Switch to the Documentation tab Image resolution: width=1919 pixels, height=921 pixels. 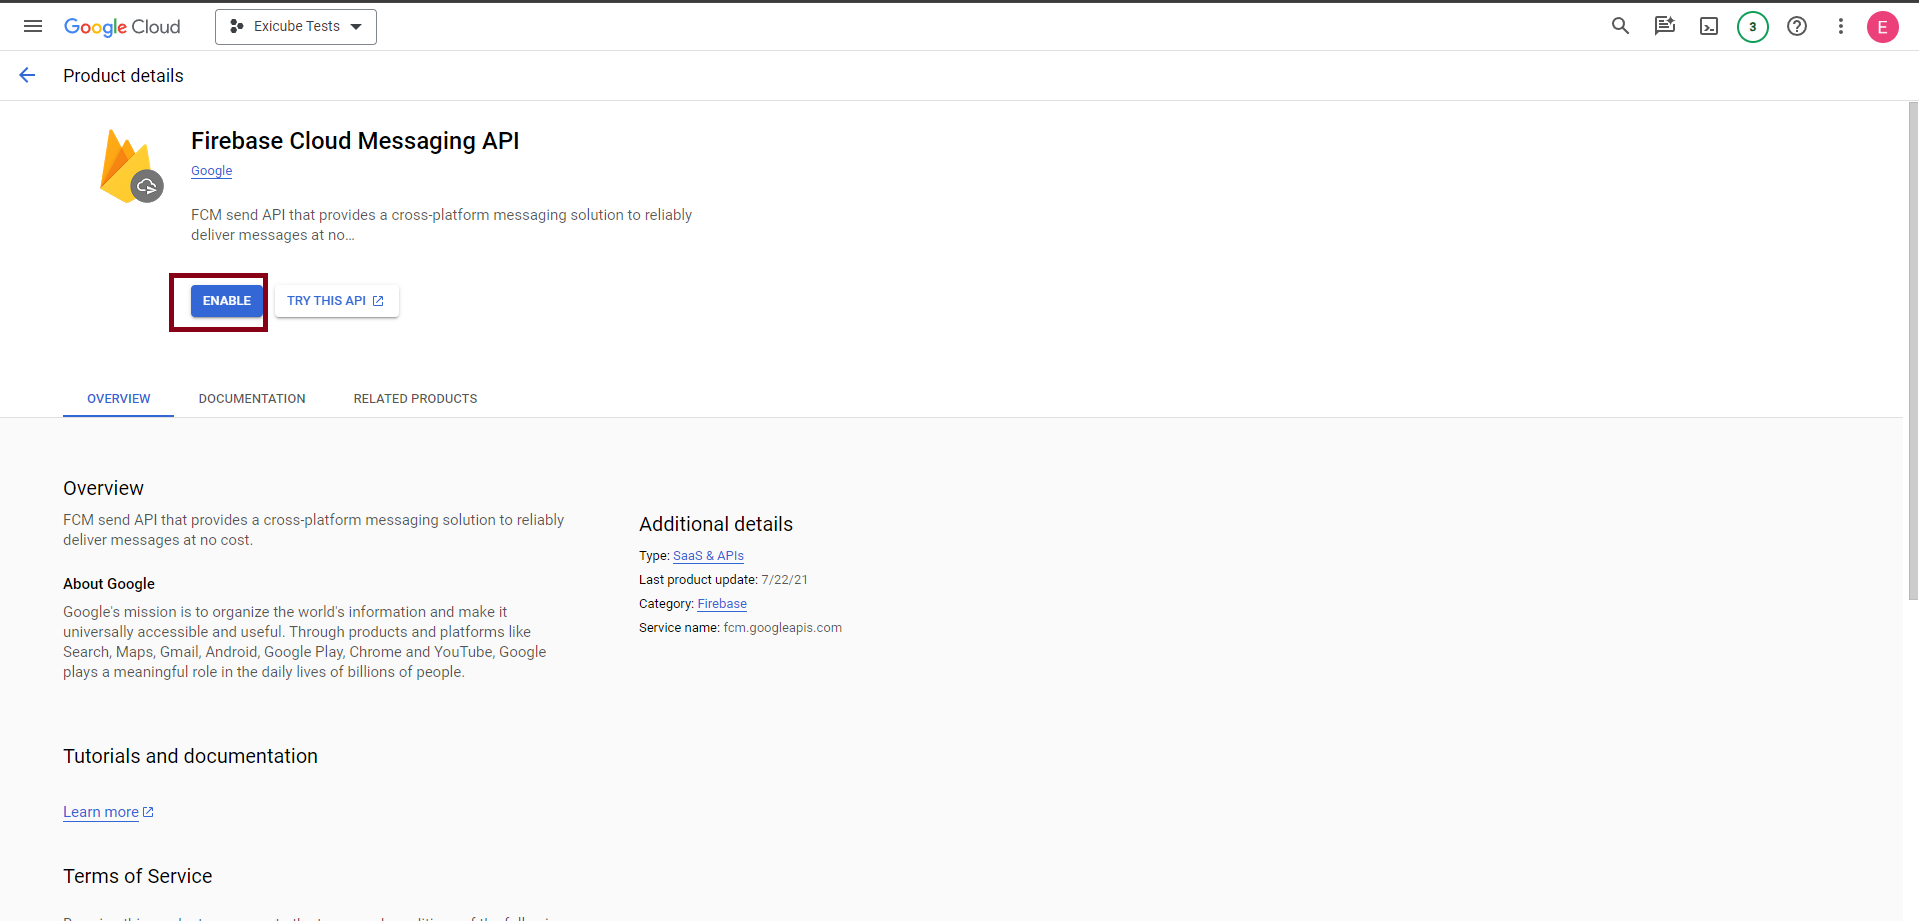[252, 399]
